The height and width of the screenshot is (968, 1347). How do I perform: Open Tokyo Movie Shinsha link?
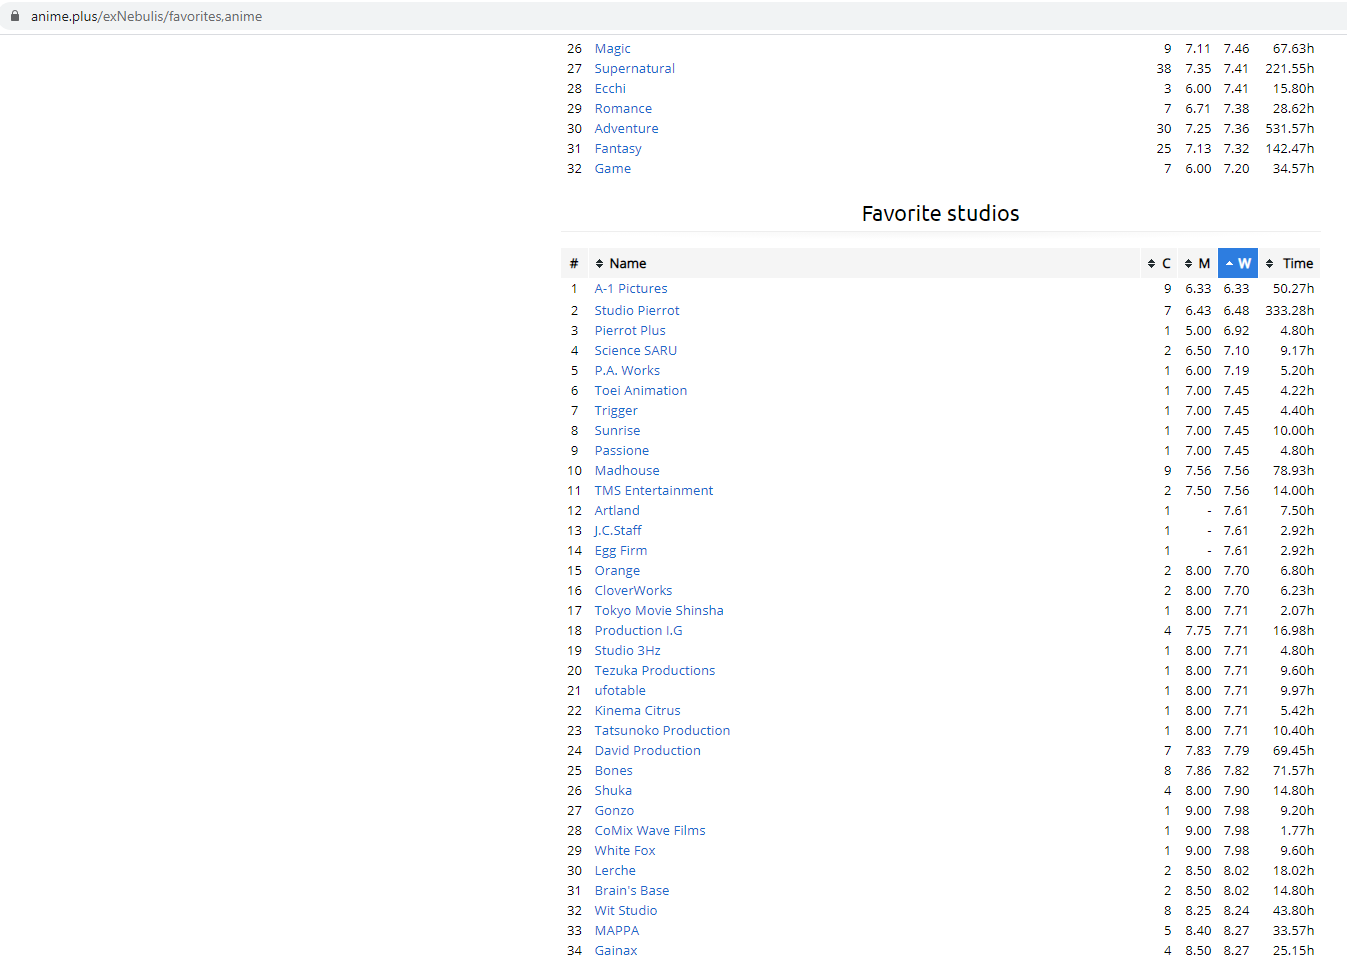pos(658,610)
